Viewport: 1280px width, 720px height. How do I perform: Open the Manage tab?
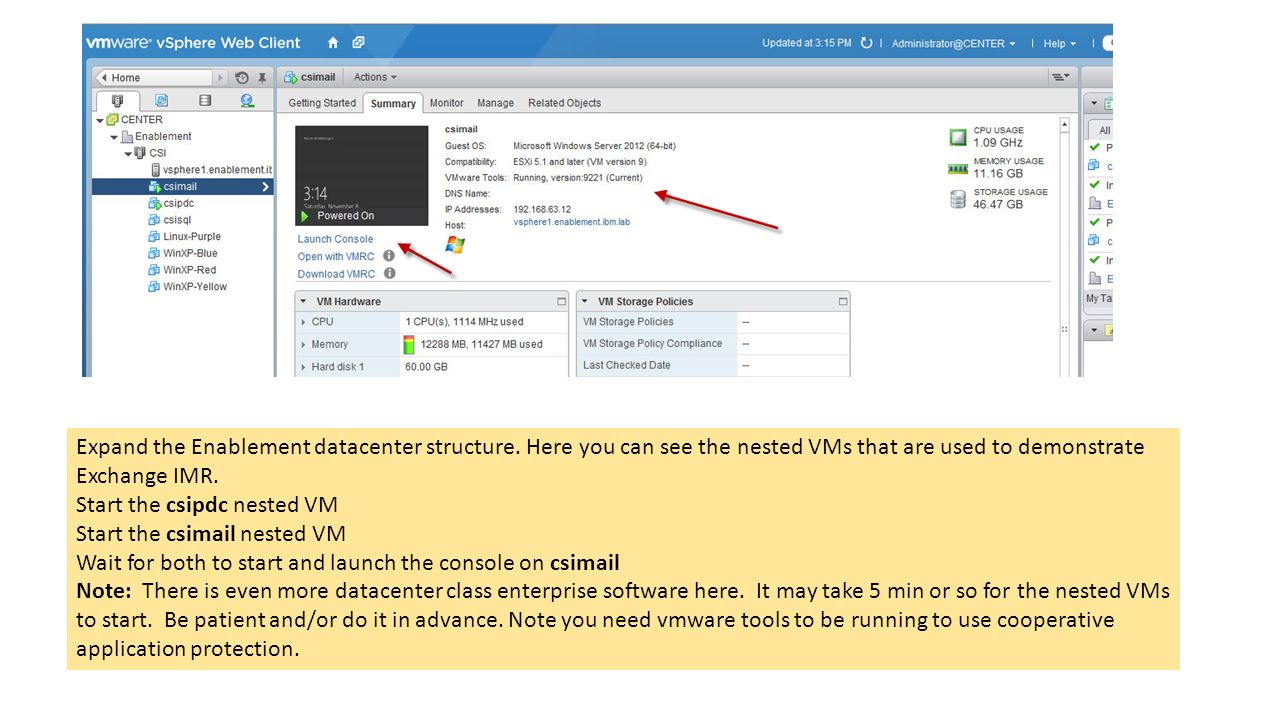click(x=495, y=103)
